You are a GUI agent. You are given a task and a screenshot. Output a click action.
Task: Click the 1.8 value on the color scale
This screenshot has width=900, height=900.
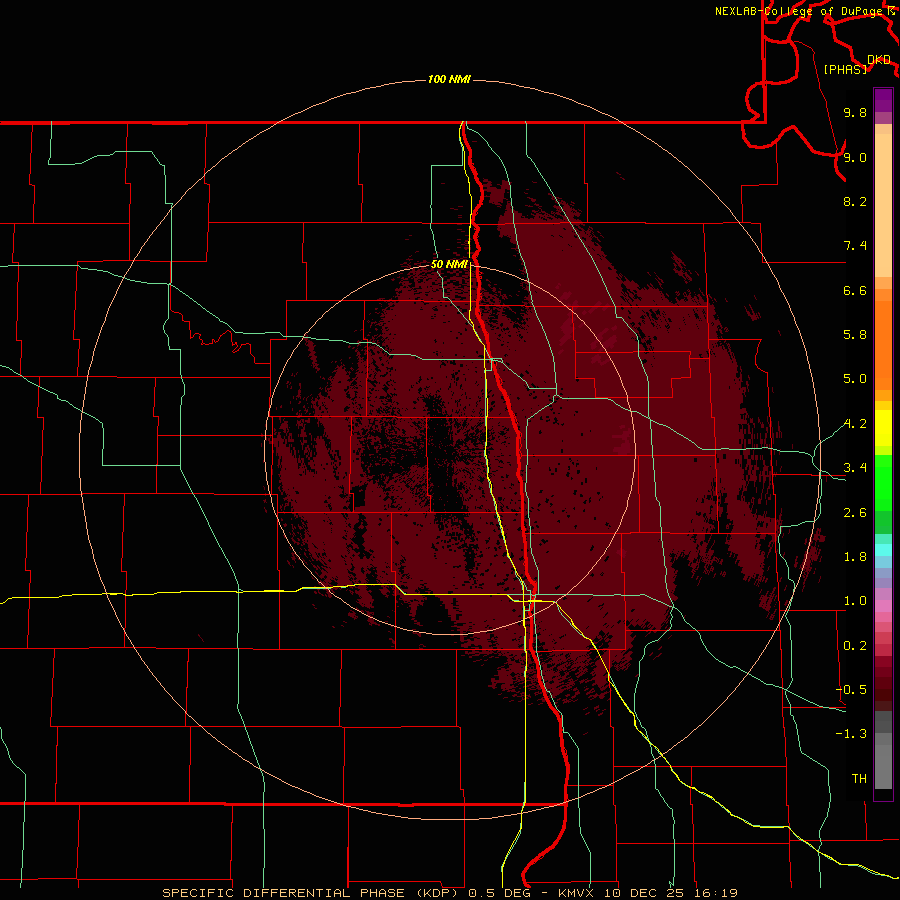click(855, 557)
